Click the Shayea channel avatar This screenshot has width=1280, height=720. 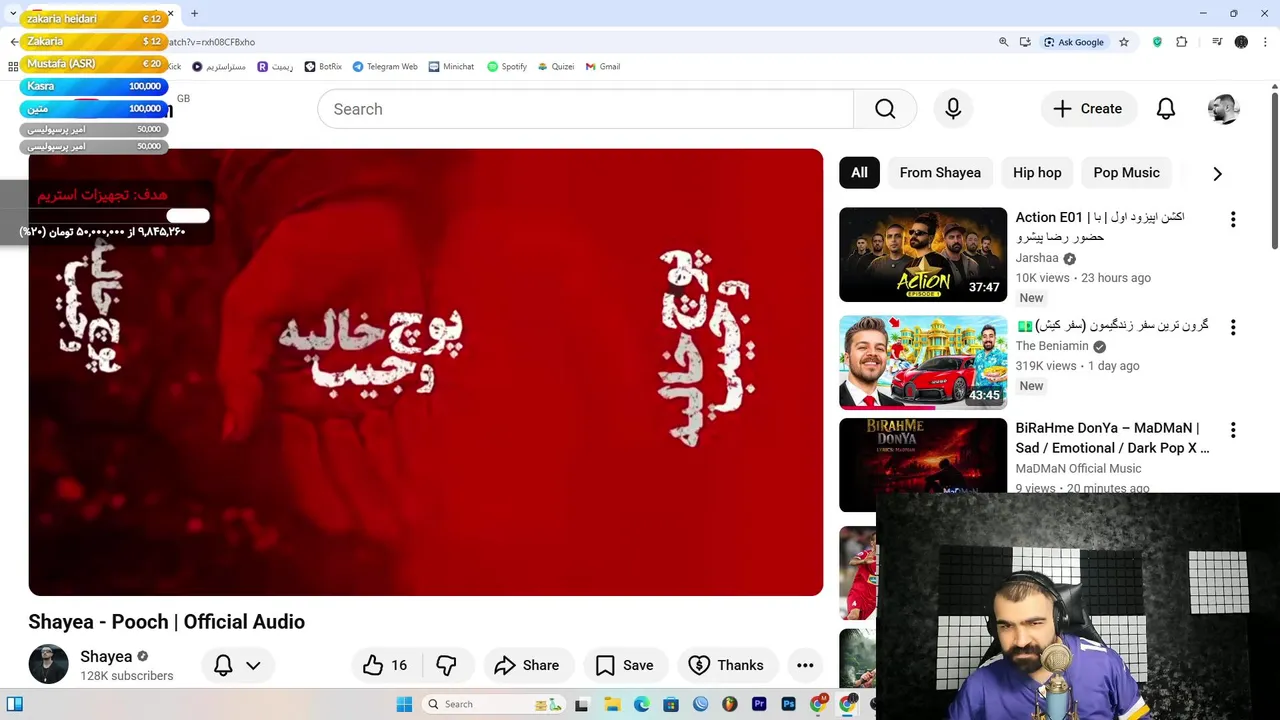(x=48, y=665)
